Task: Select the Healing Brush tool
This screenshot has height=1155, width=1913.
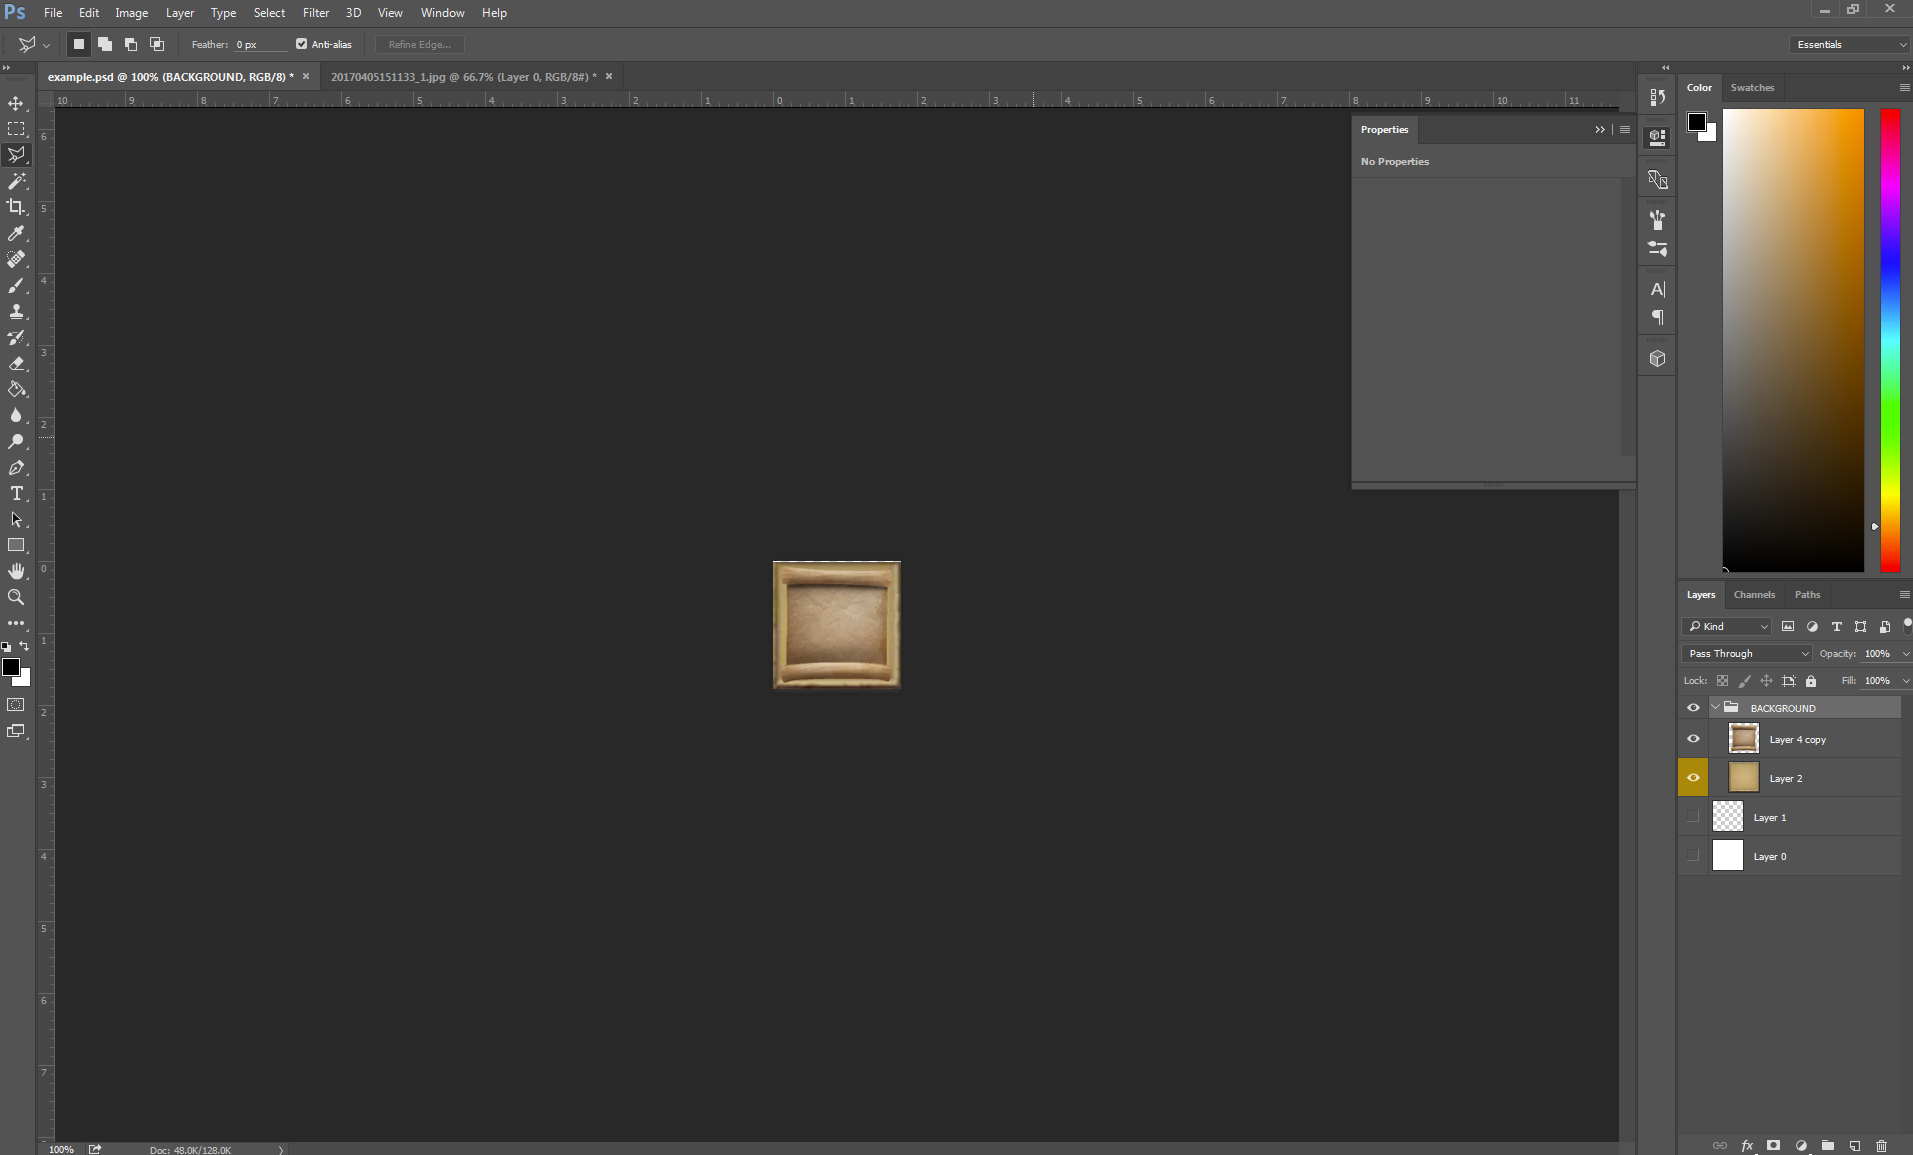Action: 16,259
